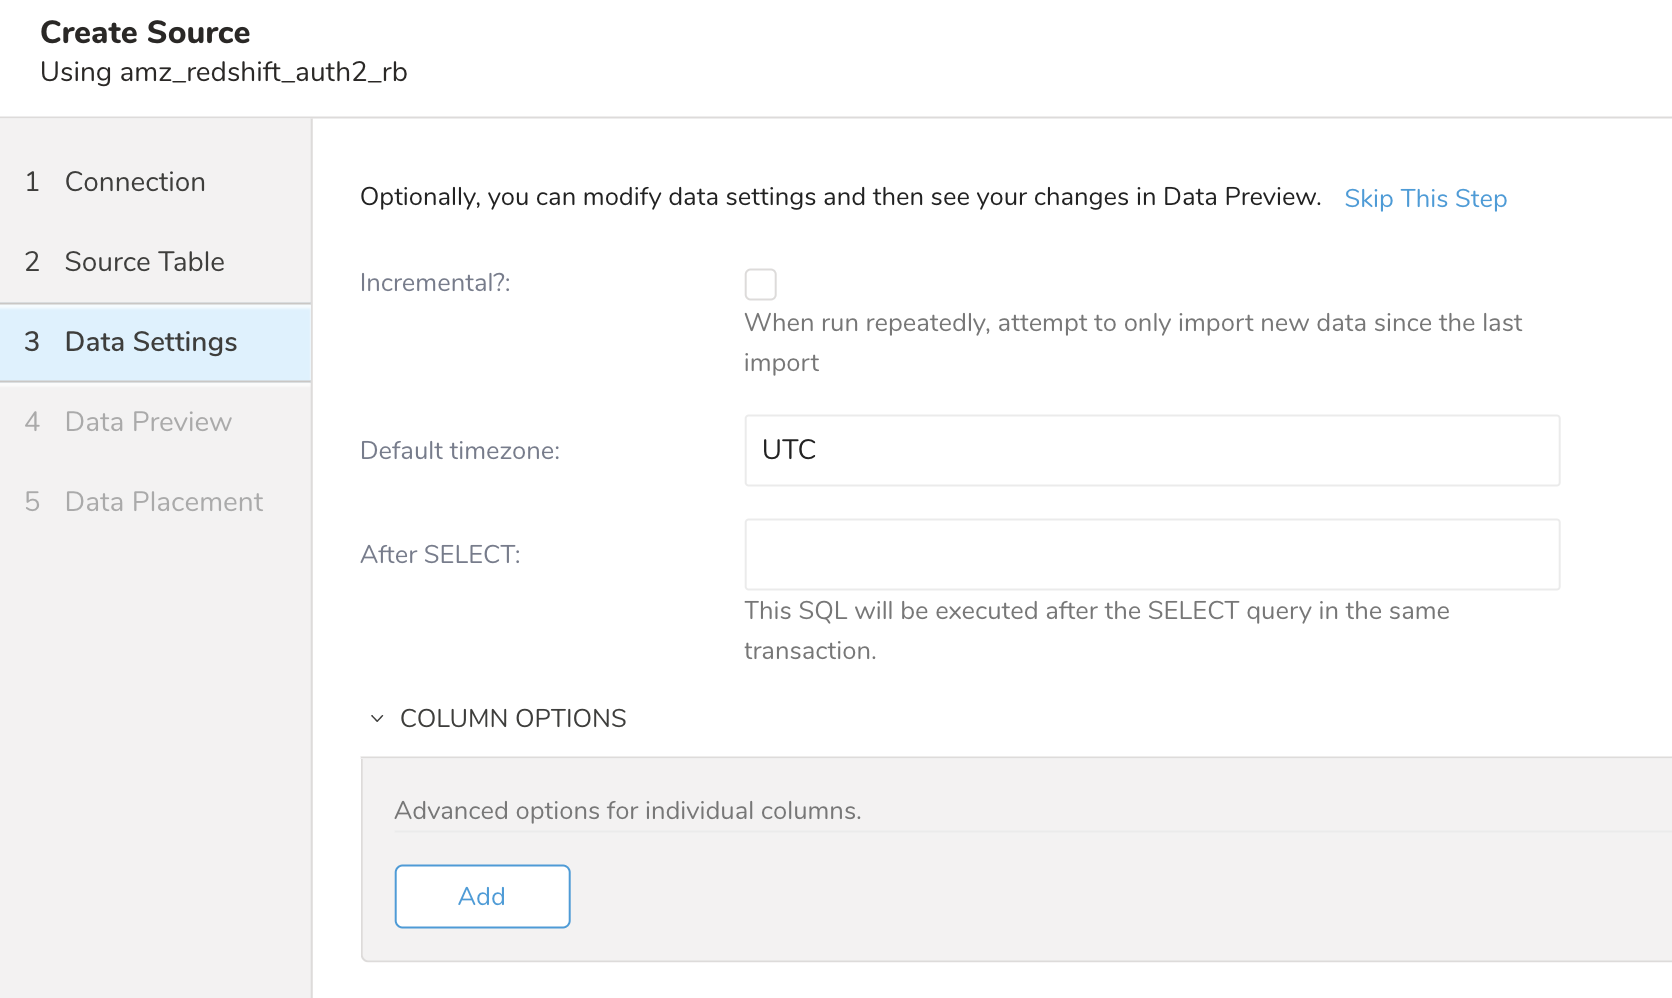This screenshot has width=1672, height=998.
Task: Jump to the Data Preview step
Action: point(148,422)
